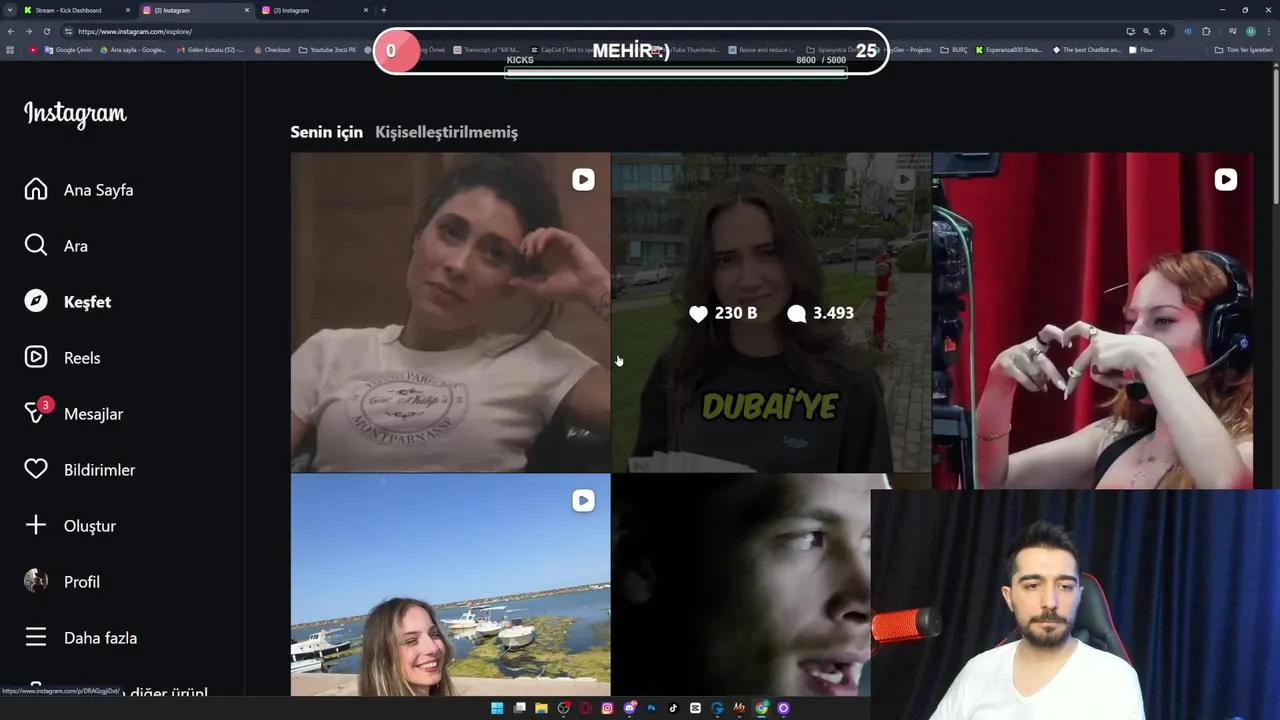1280x720 pixels.
Task: Click the Instagram logo in the sidebar
Action: tap(75, 114)
